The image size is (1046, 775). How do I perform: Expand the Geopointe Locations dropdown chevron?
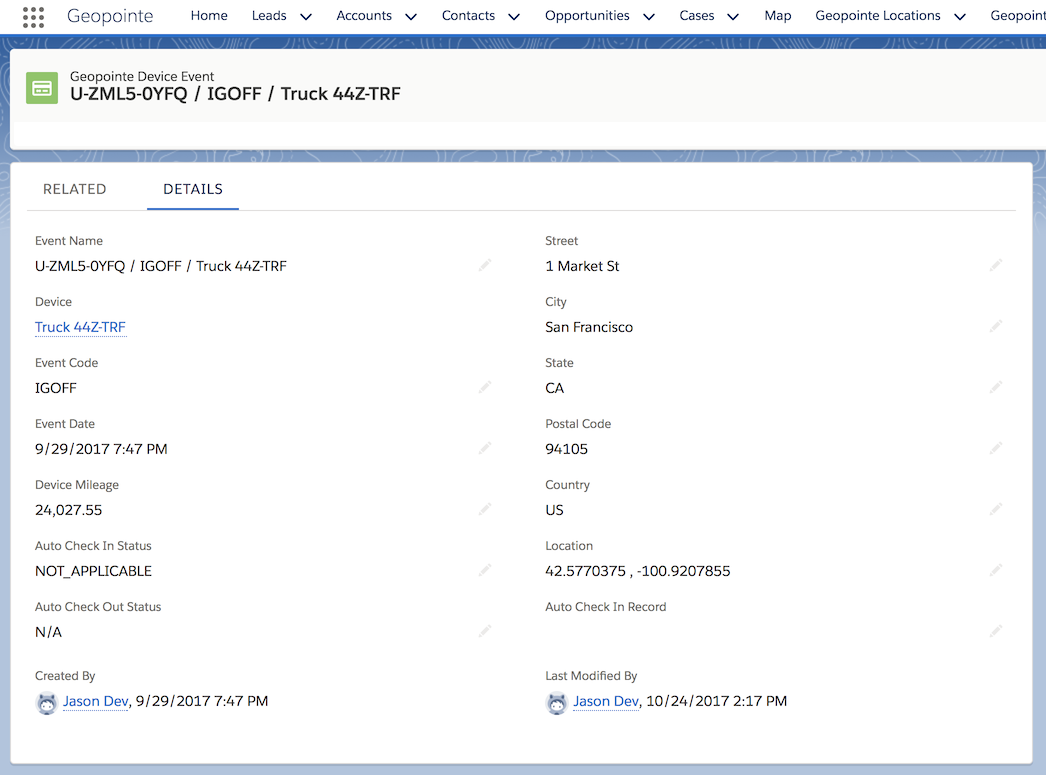[960, 17]
